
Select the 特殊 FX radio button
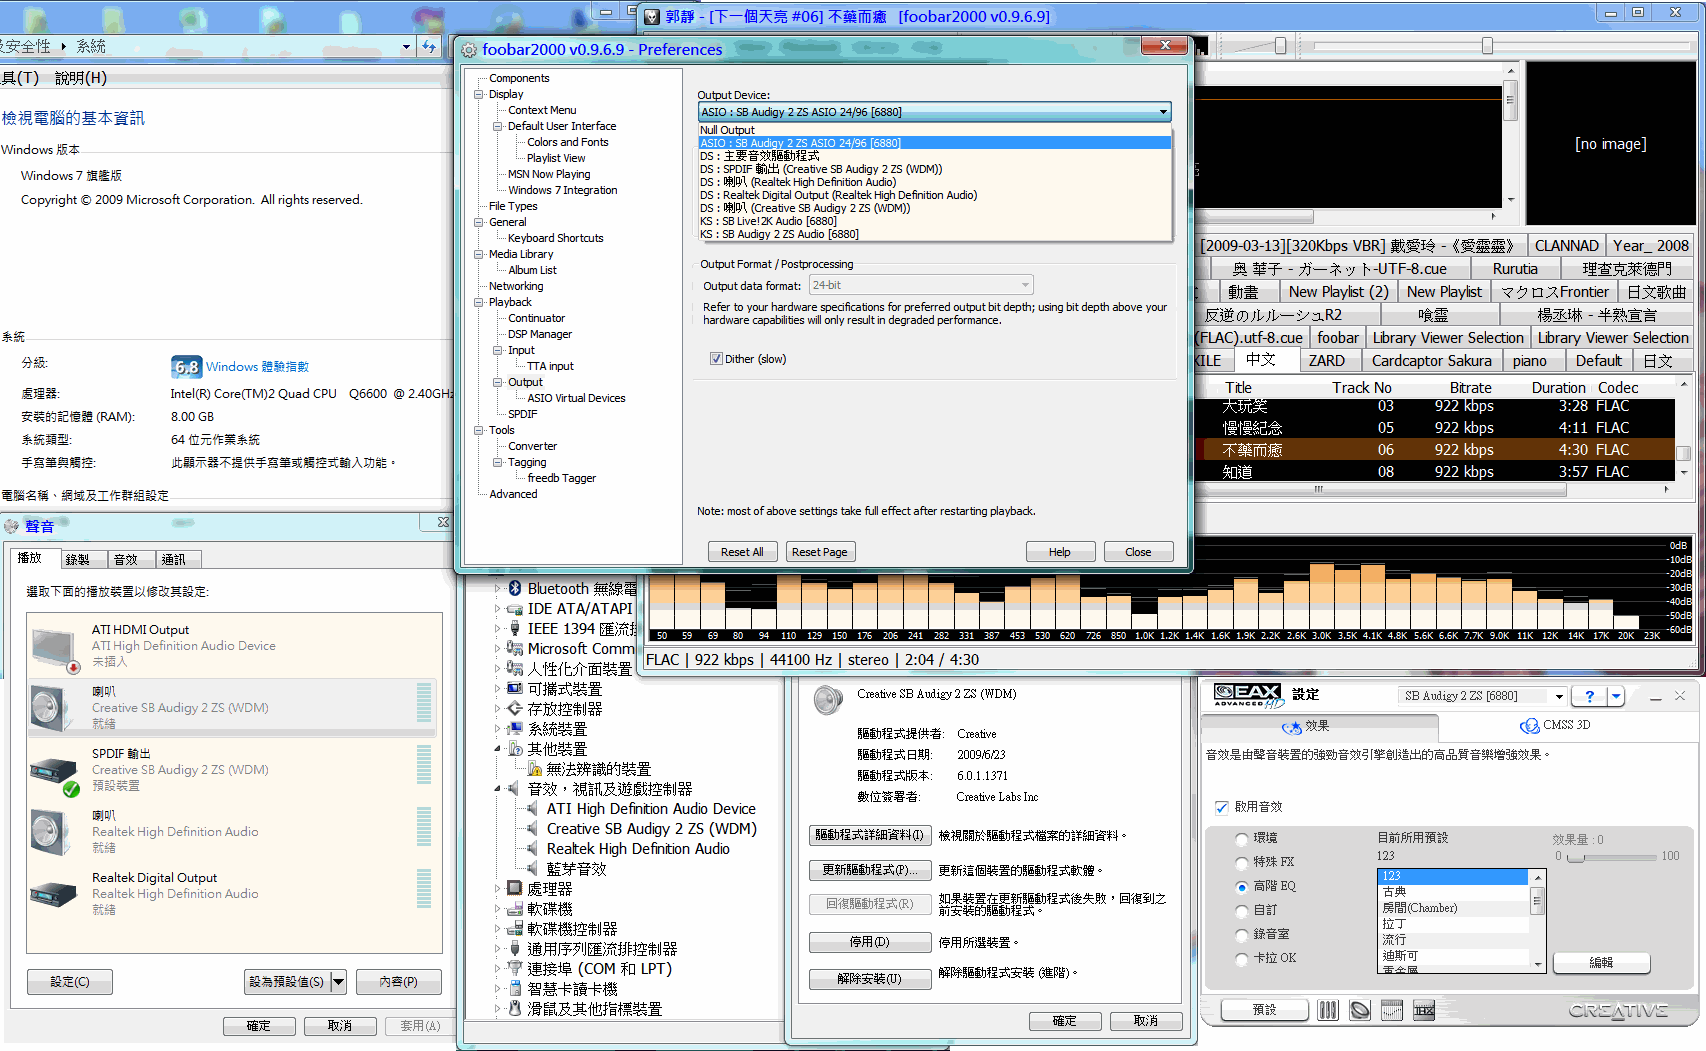click(1242, 863)
